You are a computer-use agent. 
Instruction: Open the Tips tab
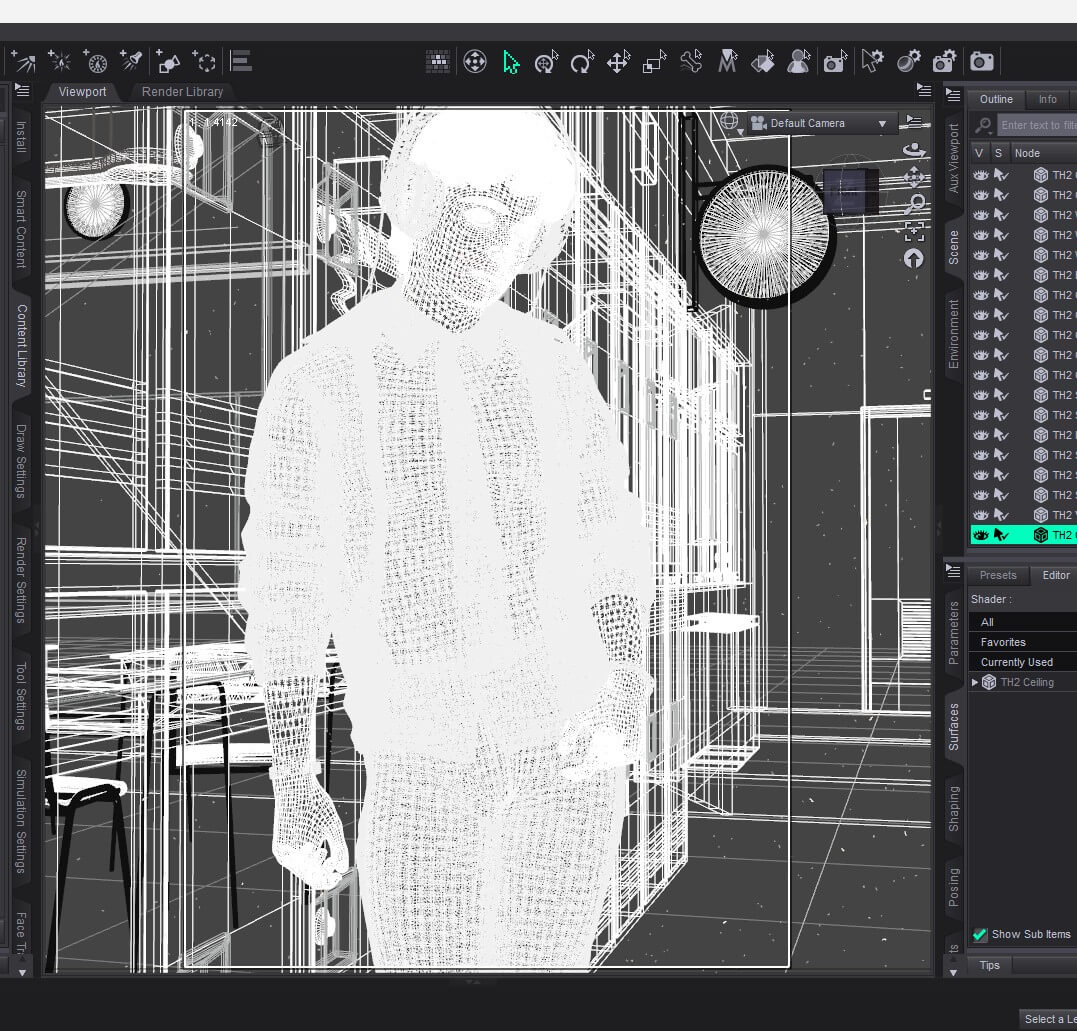[x=989, y=965]
